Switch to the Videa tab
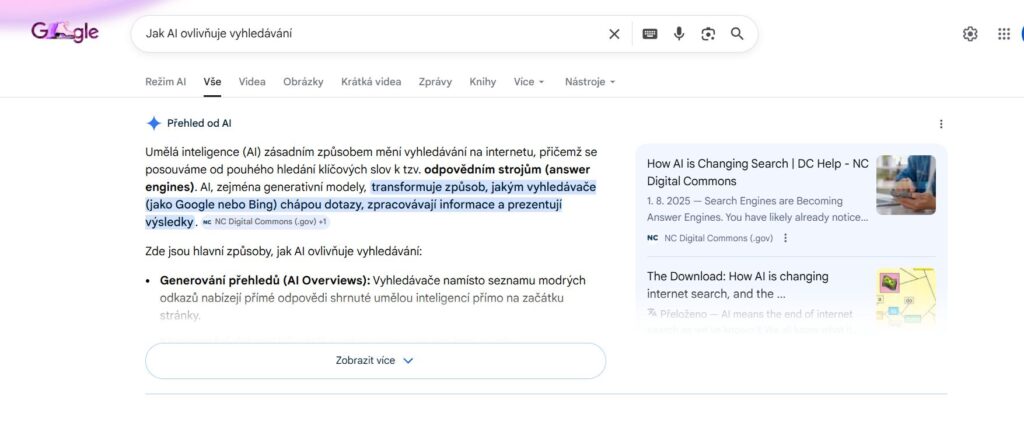Viewport: 1024px width, 424px height. pos(252,82)
